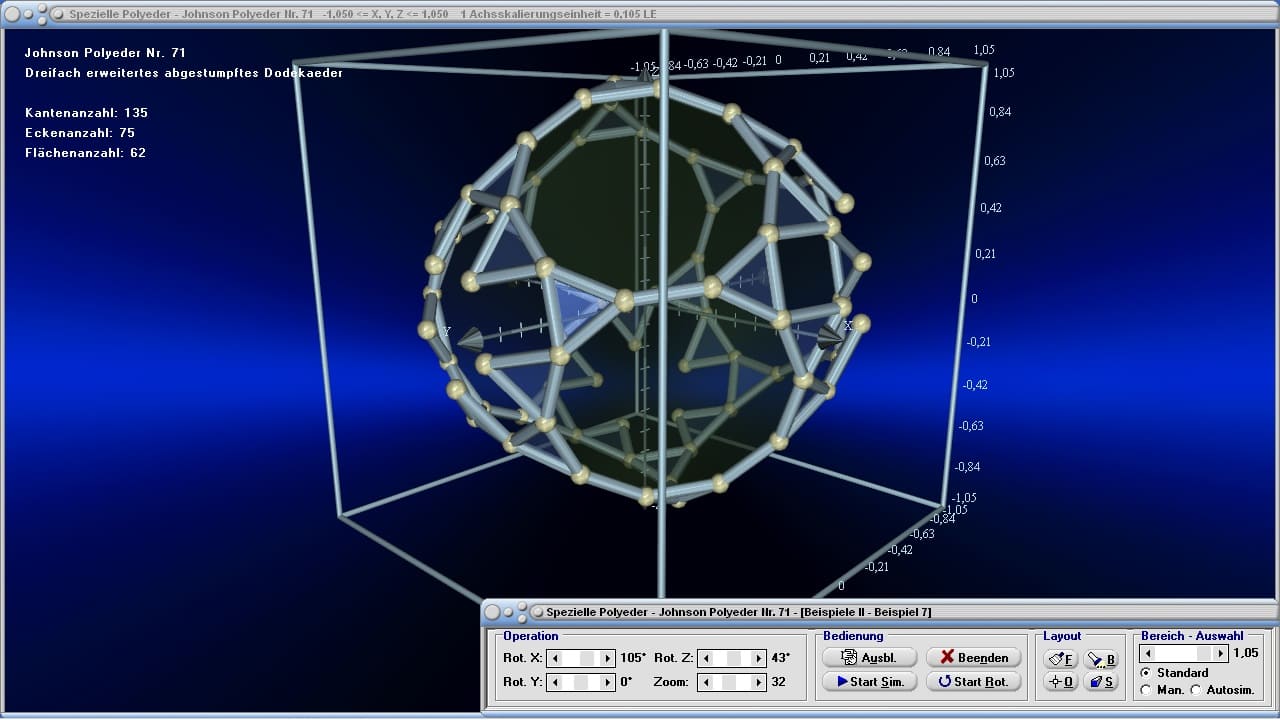
Task: Select the Autosim. radio option
Action: pos(1196,690)
